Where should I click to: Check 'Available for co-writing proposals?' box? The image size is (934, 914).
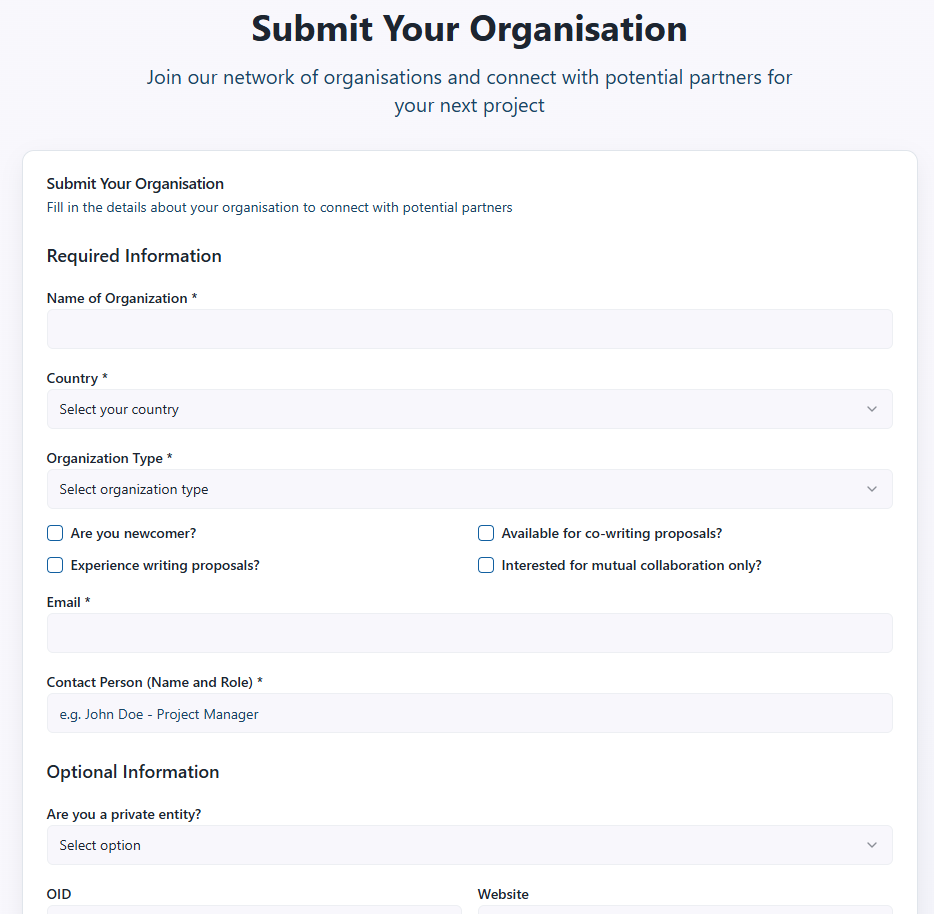486,533
